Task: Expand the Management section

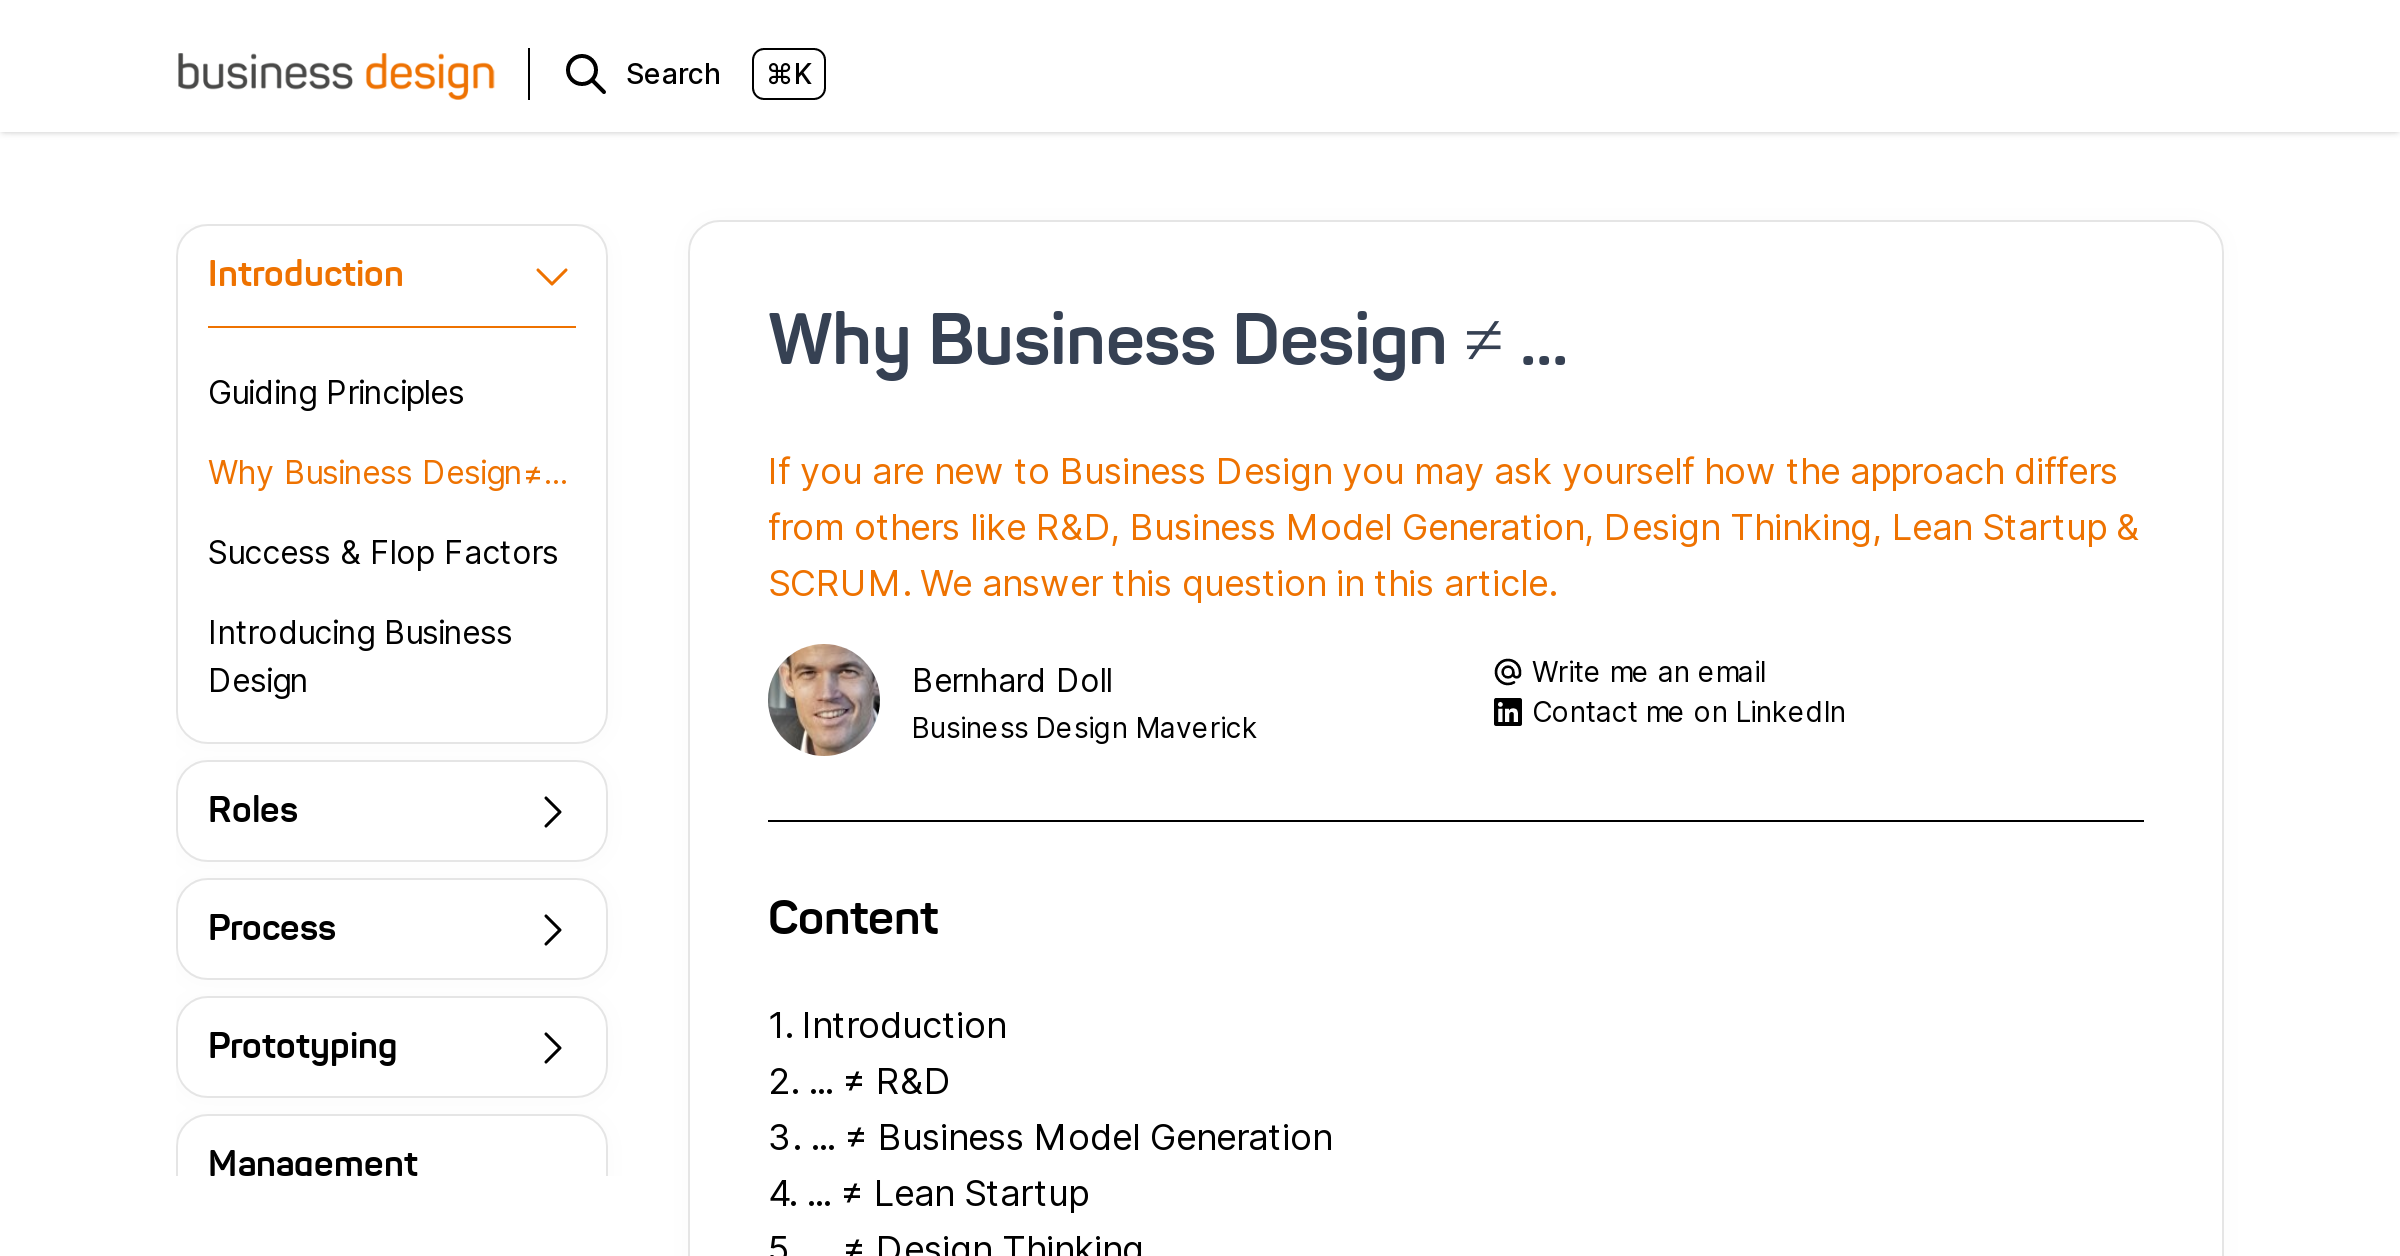Action: pos(391,1162)
